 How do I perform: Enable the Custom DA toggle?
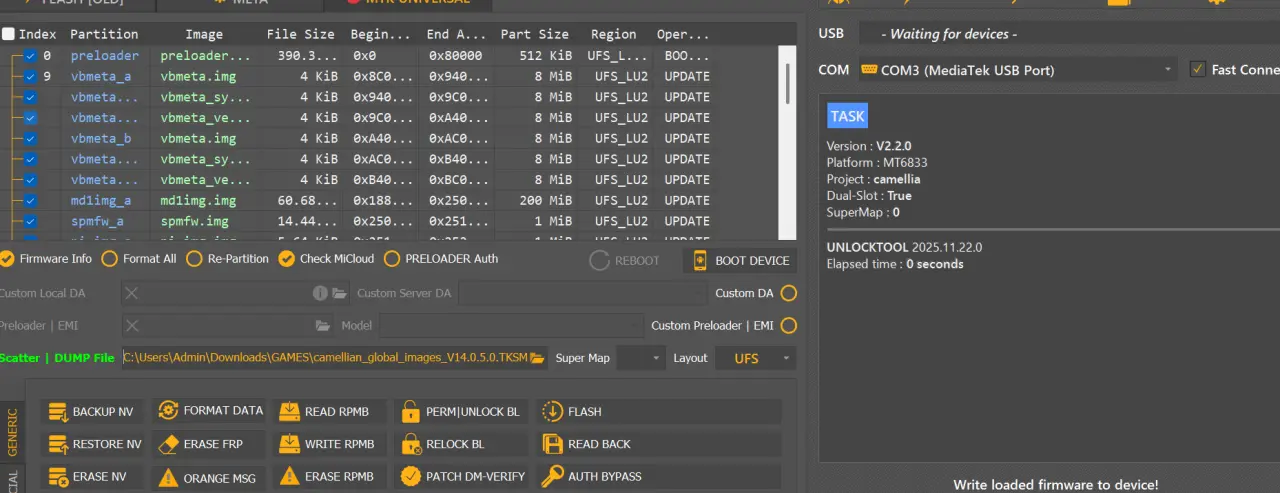[x=789, y=293]
